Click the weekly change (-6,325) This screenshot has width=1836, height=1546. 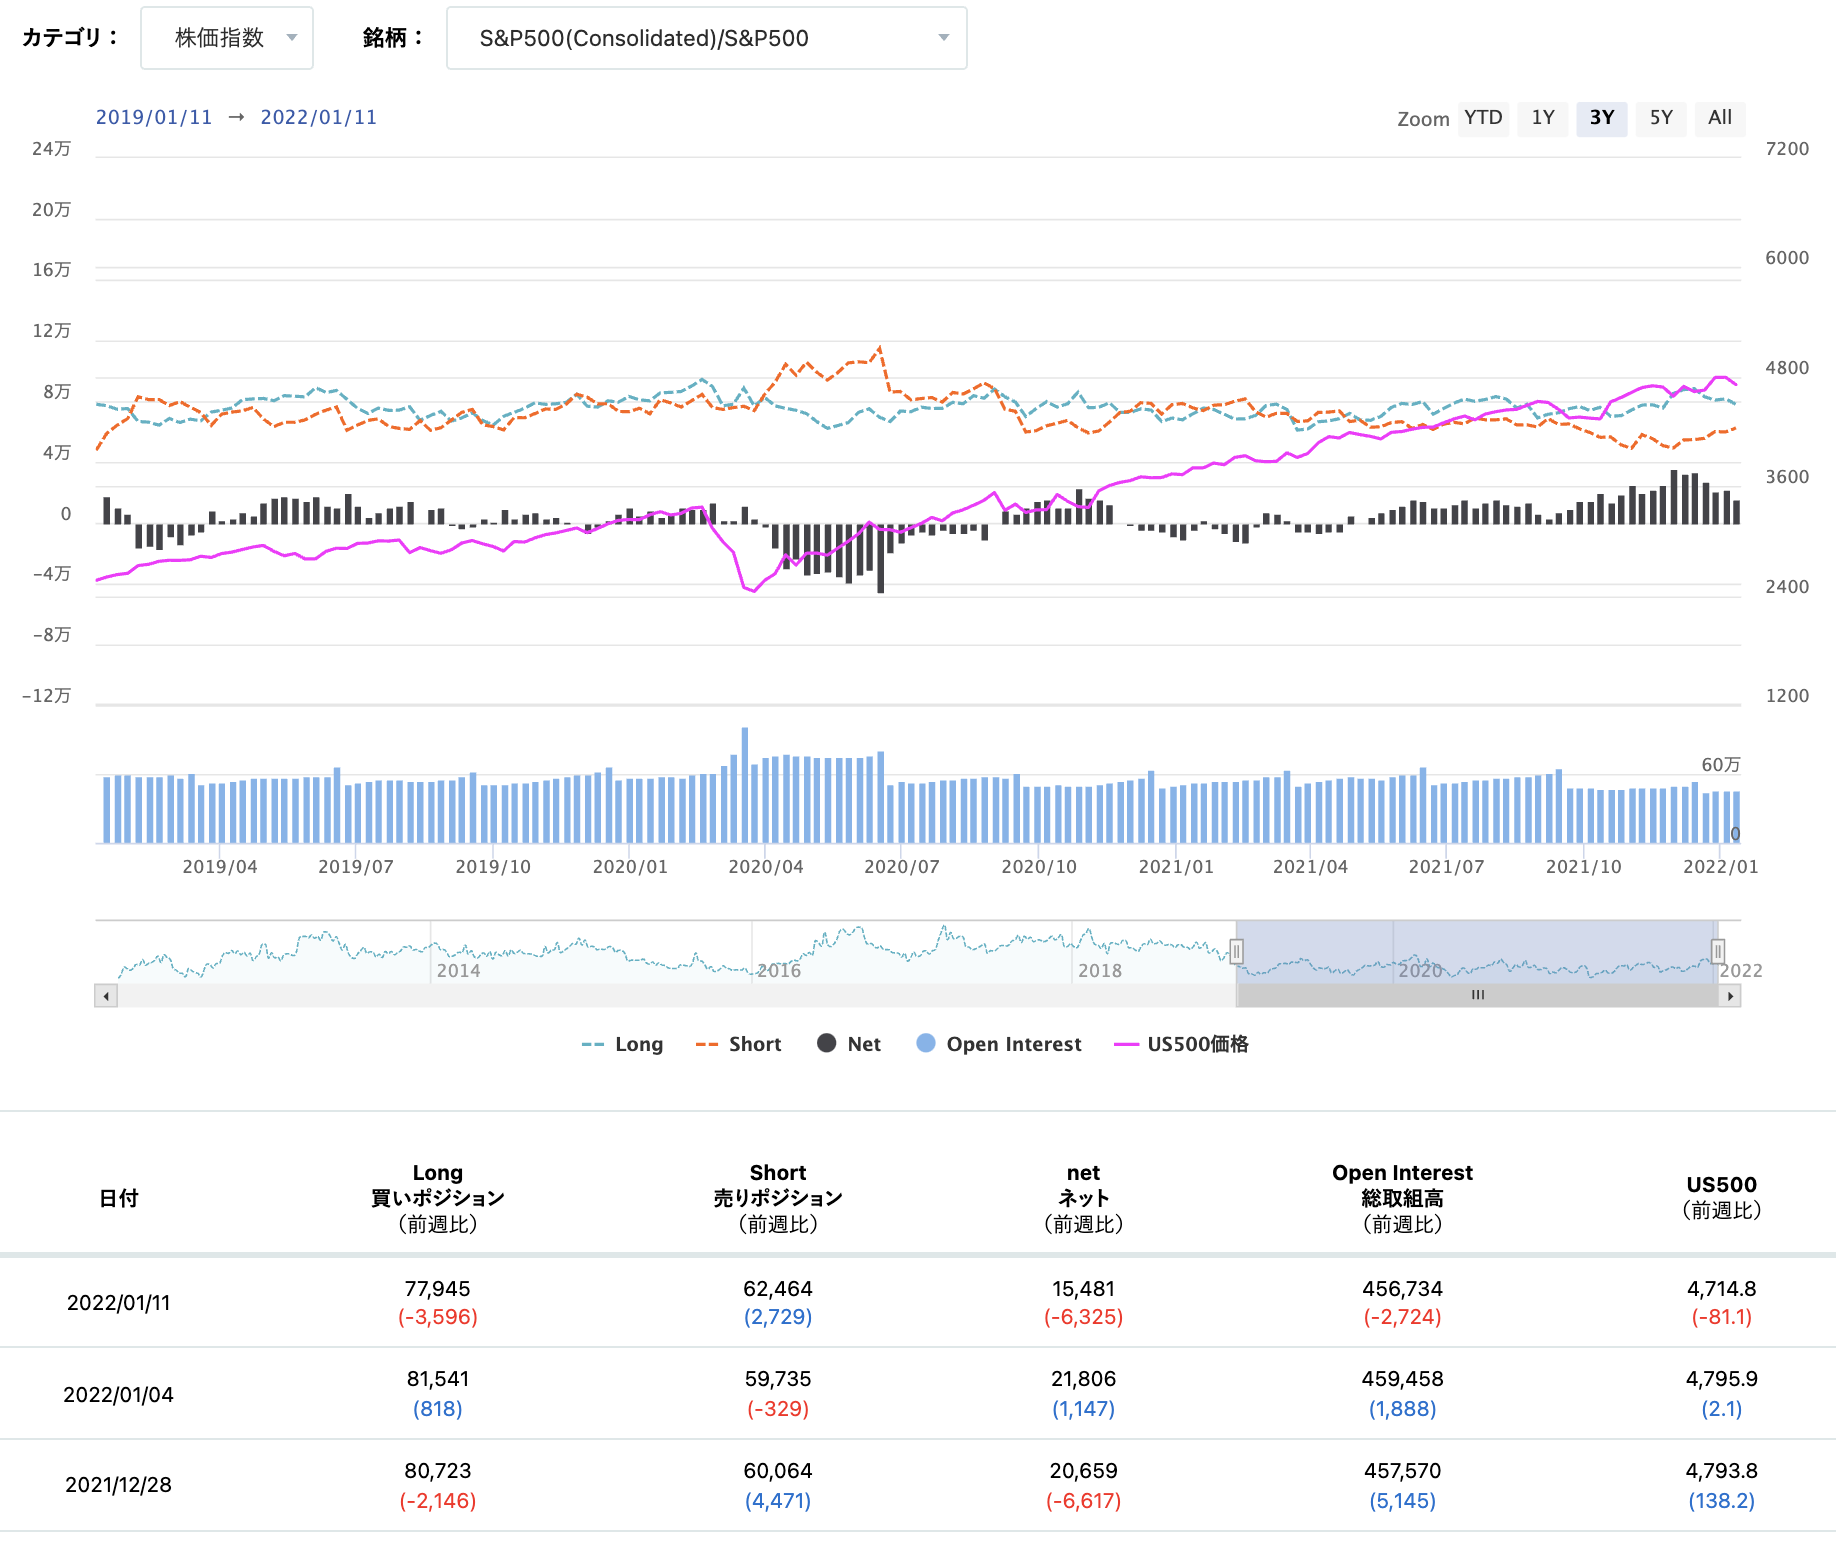(x=1083, y=1317)
